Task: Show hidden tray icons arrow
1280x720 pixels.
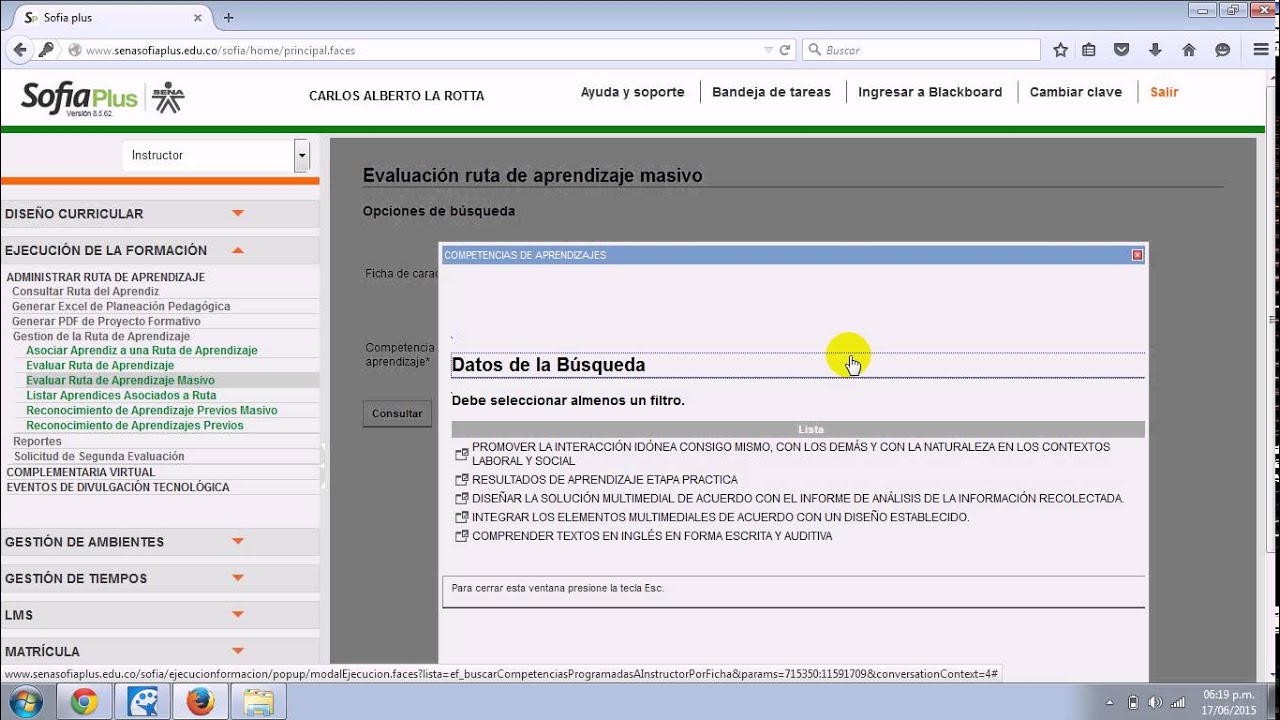Action: [x=1110, y=702]
